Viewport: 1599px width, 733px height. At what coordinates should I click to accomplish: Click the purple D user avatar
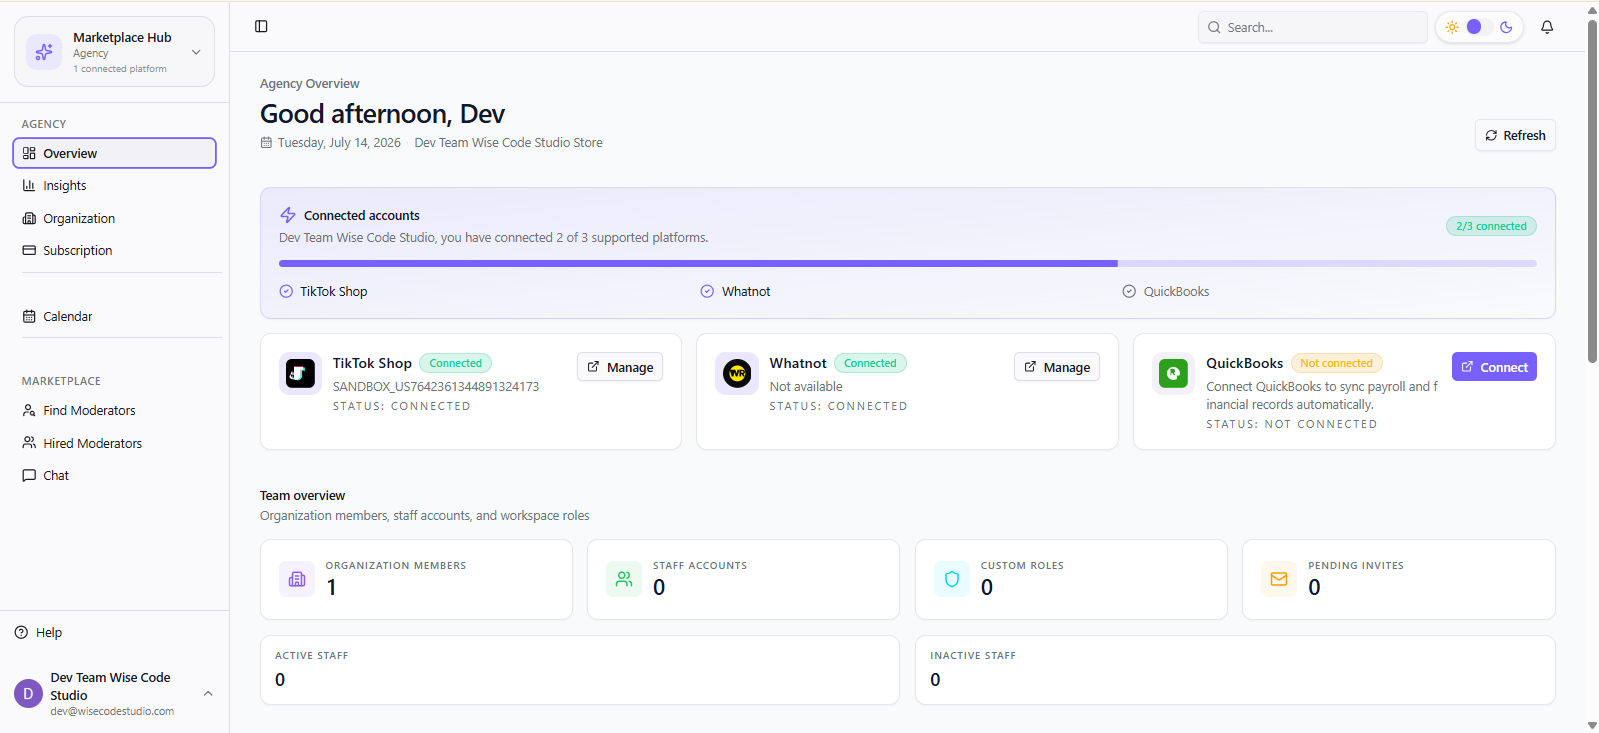tap(28, 693)
